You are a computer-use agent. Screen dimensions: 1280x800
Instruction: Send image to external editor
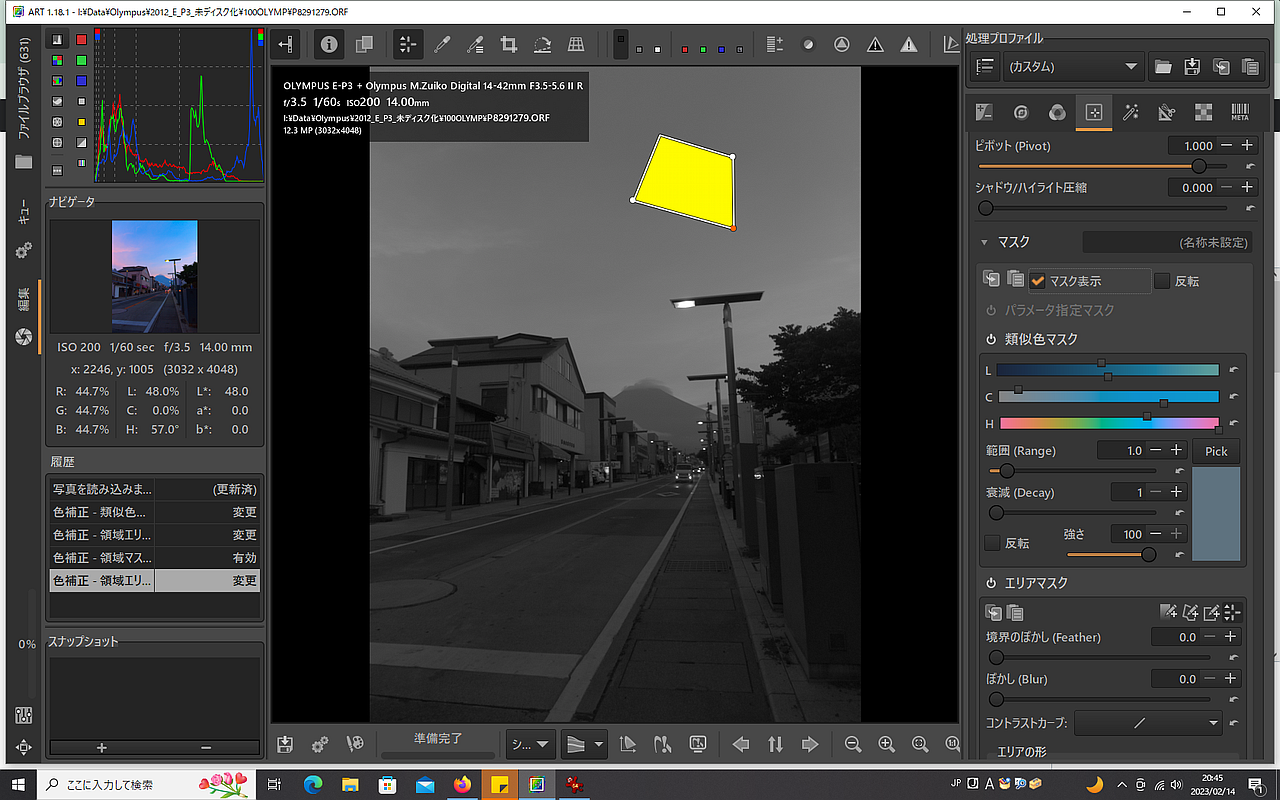[x=354, y=744]
